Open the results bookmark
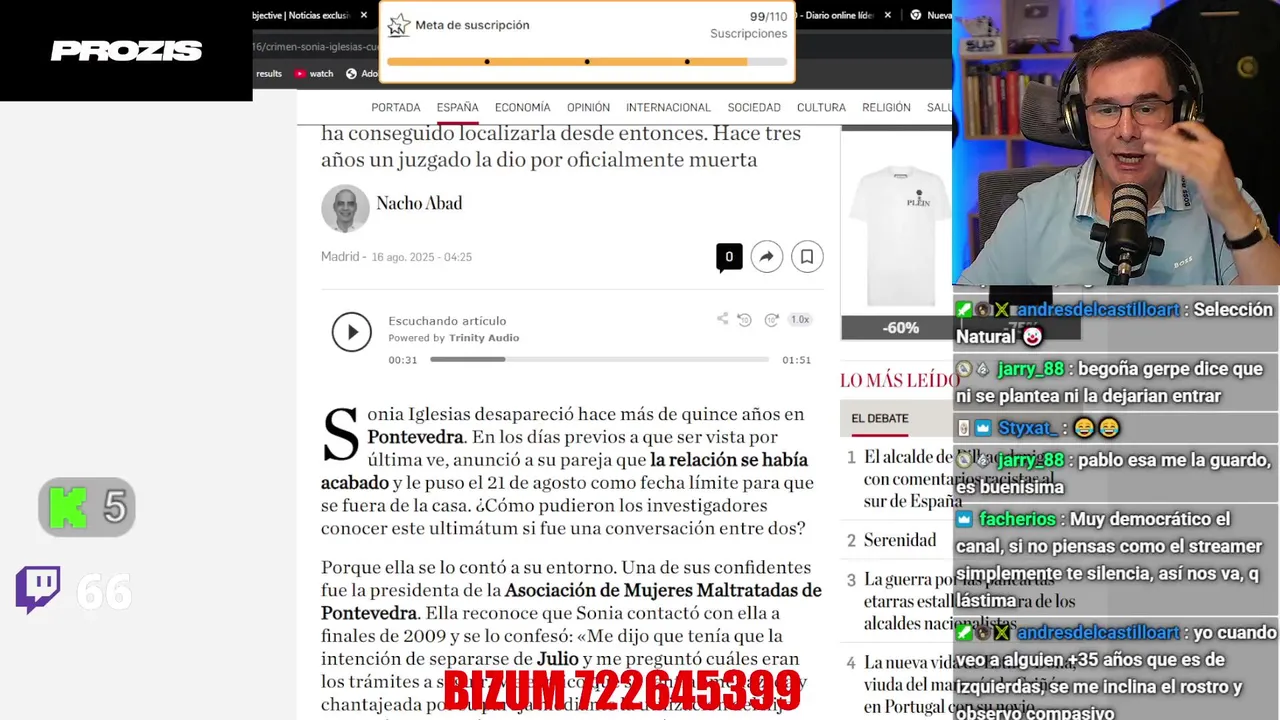This screenshot has height=720, width=1280. (269, 73)
